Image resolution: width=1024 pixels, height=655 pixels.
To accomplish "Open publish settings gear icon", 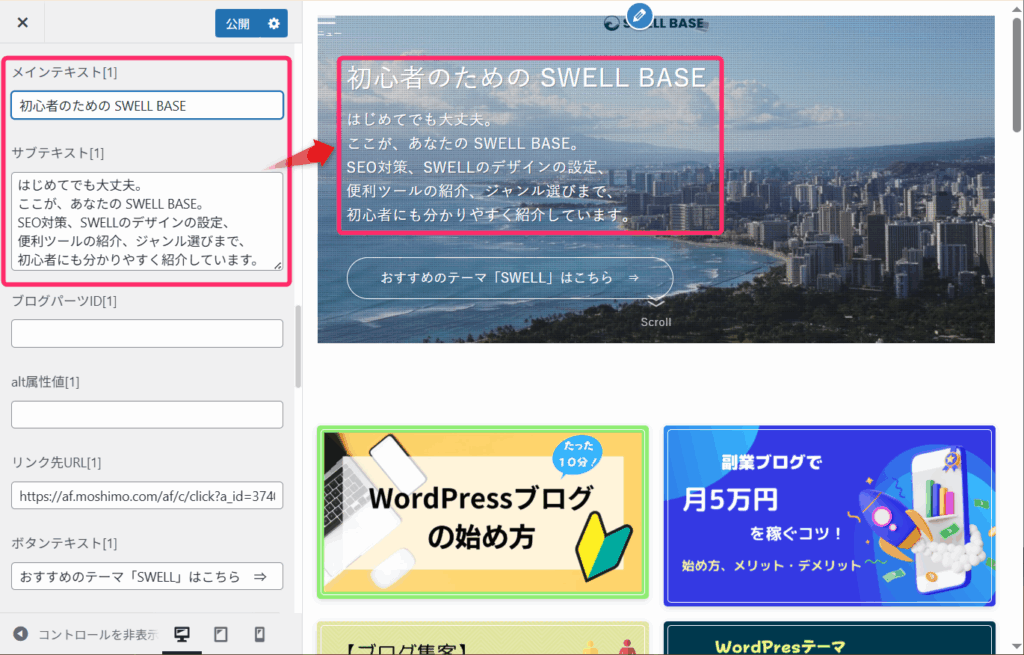I will (x=274, y=24).
